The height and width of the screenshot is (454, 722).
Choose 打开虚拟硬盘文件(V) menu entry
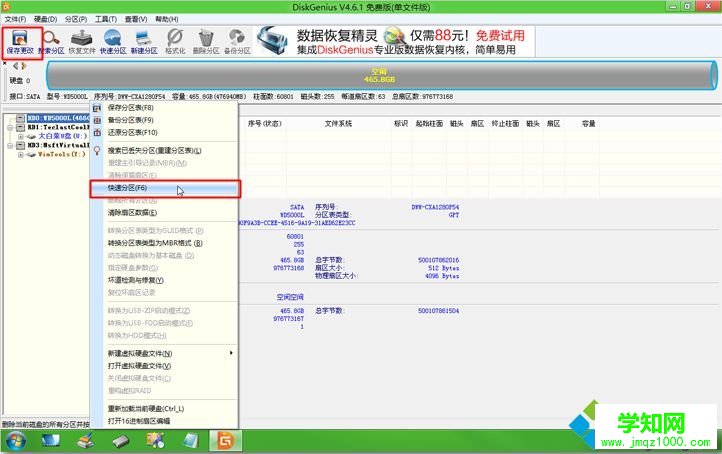pyautogui.click(x=164, y=366)
